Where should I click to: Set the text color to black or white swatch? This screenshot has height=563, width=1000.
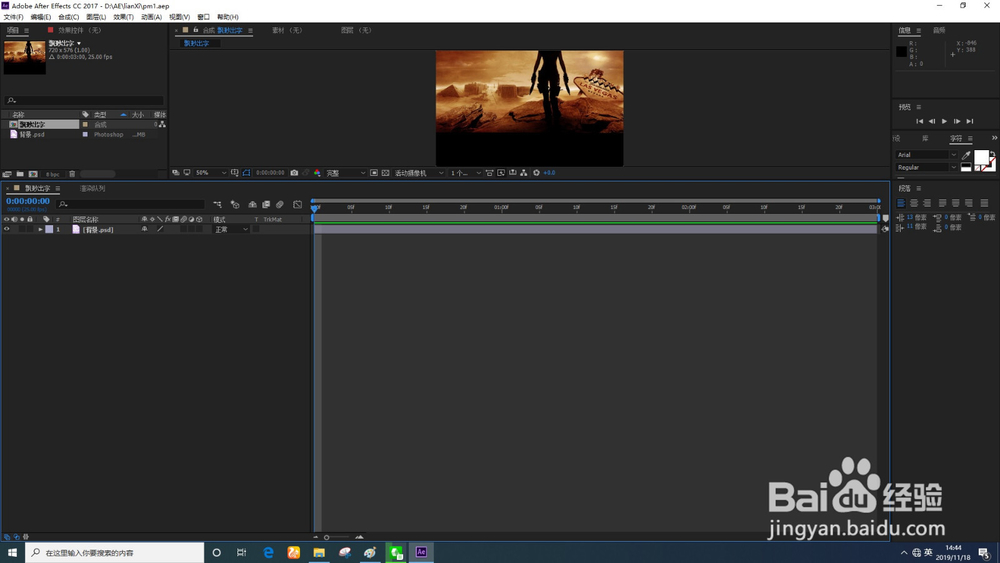pos(966,167)
